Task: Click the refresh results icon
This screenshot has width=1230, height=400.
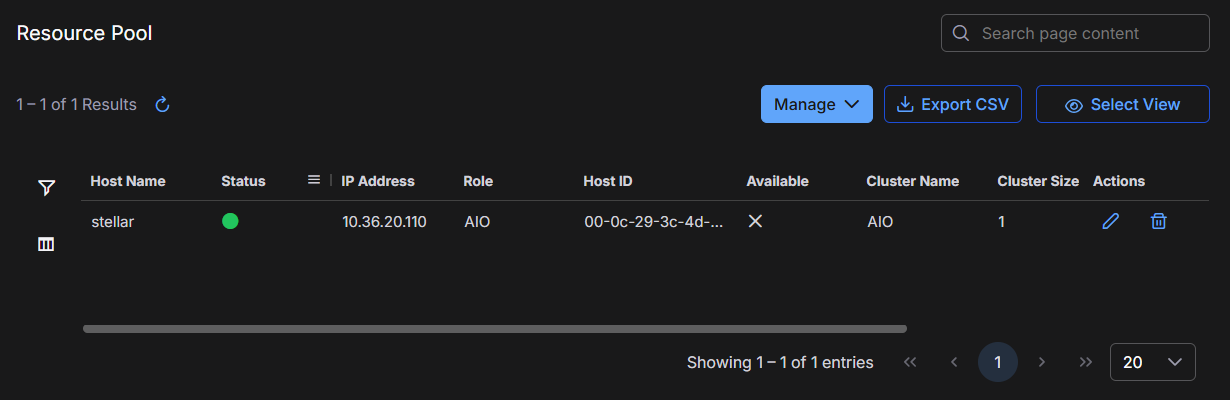Action: point(162,104)
